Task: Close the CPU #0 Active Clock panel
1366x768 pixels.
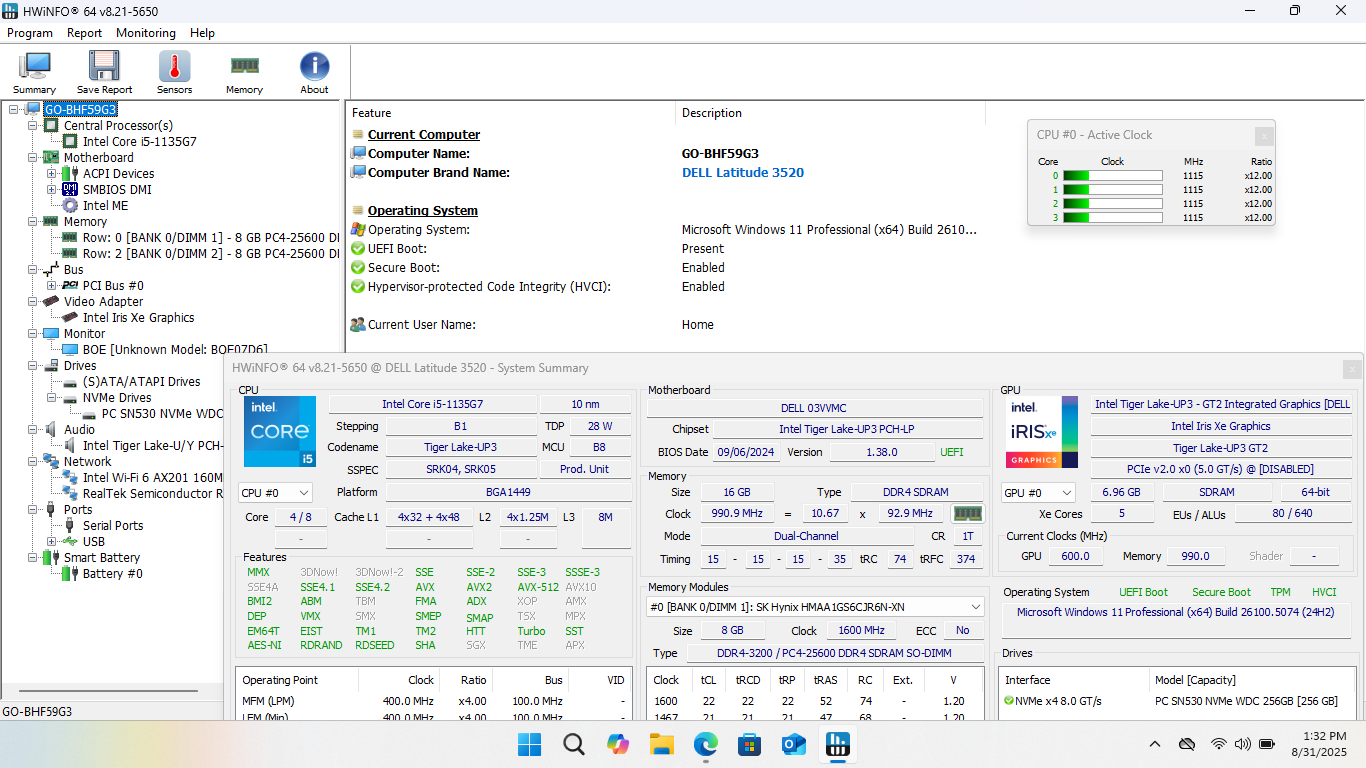Action: (x=1264, y=135)
